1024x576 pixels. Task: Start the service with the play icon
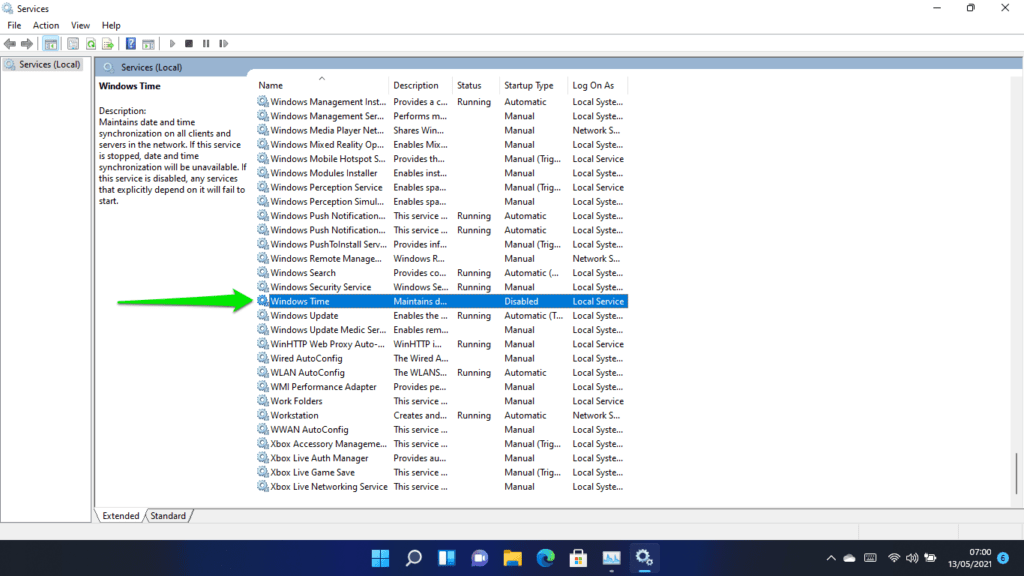(171, 43)
